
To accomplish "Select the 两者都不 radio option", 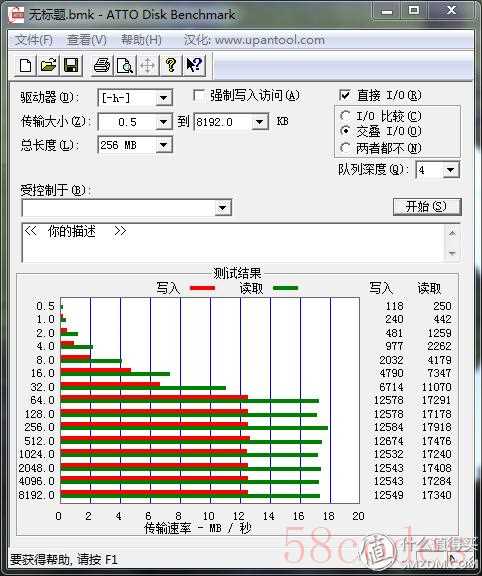I will point(345,148).
